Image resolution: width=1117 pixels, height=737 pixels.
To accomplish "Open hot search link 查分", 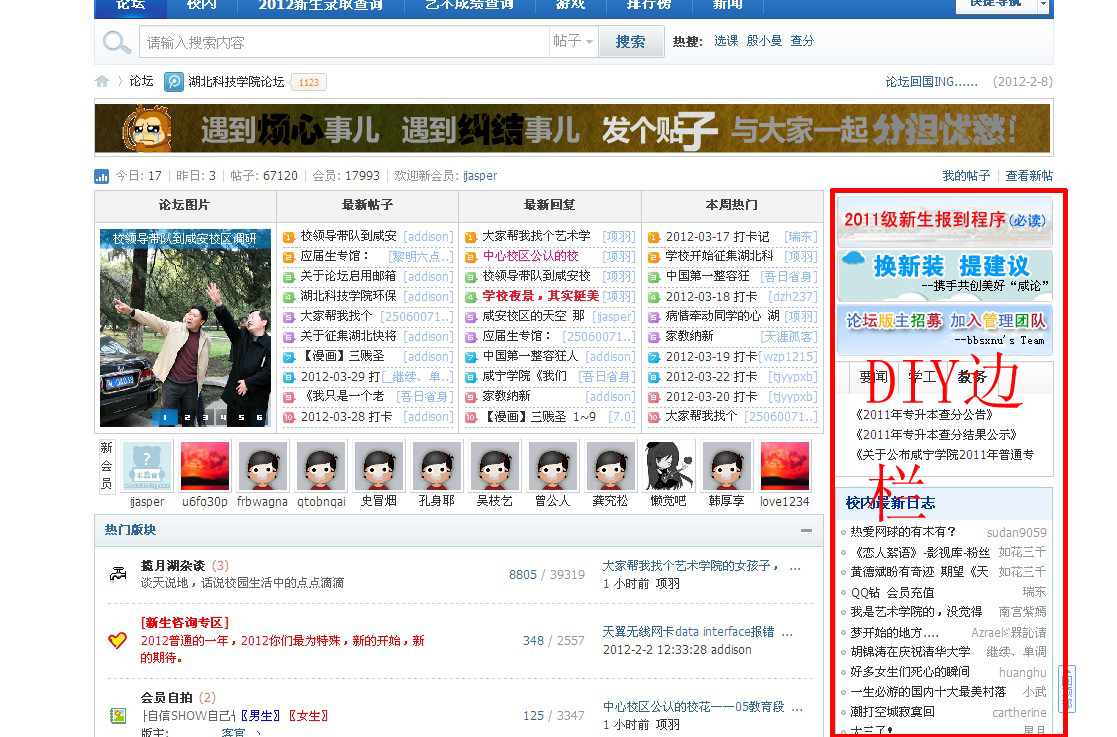I will 802,41.
